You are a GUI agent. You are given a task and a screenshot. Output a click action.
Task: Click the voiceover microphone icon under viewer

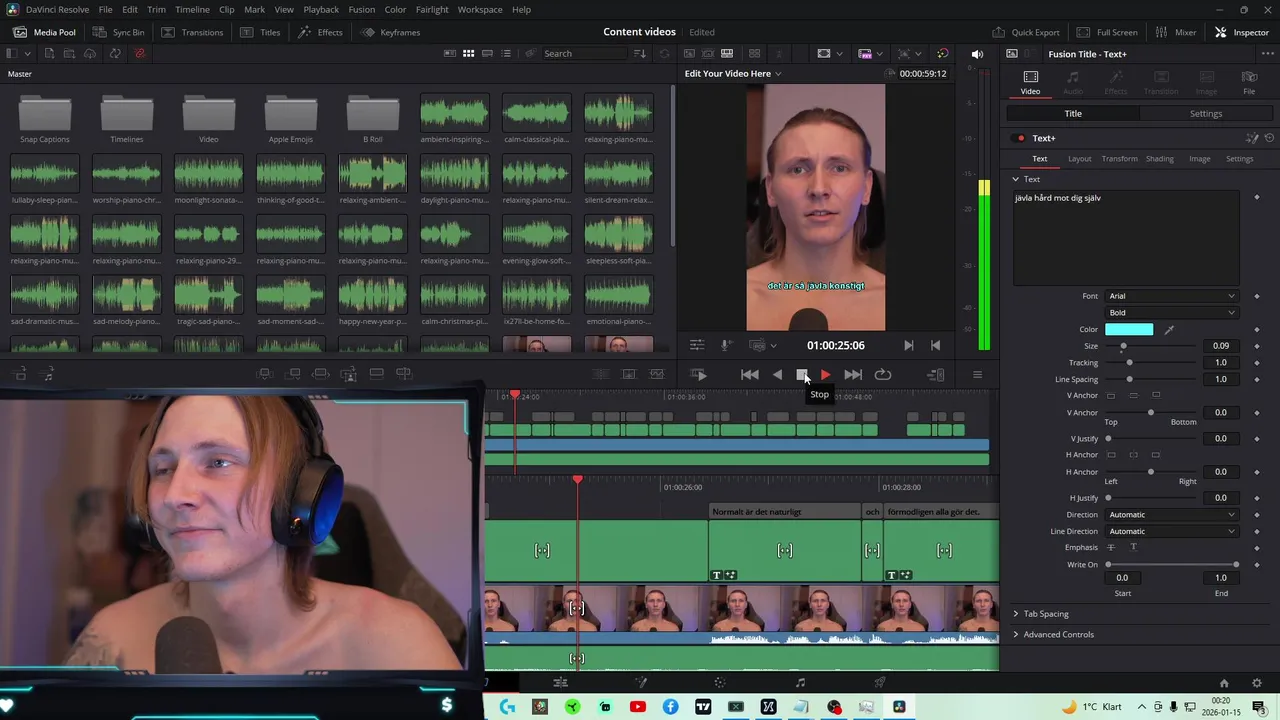coord(727,345)
